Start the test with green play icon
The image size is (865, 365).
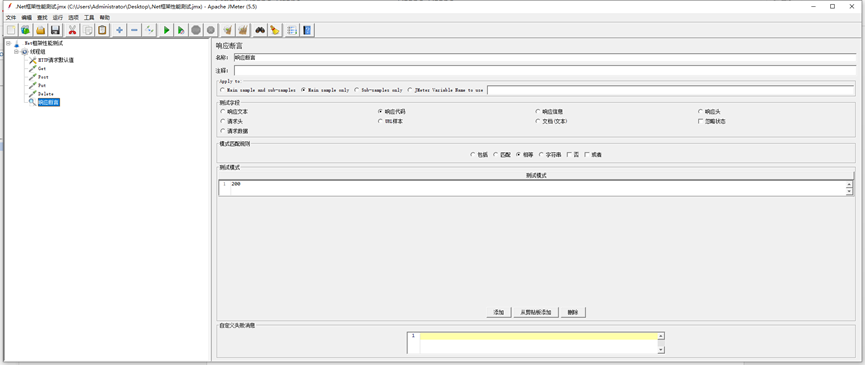[166, 30]
